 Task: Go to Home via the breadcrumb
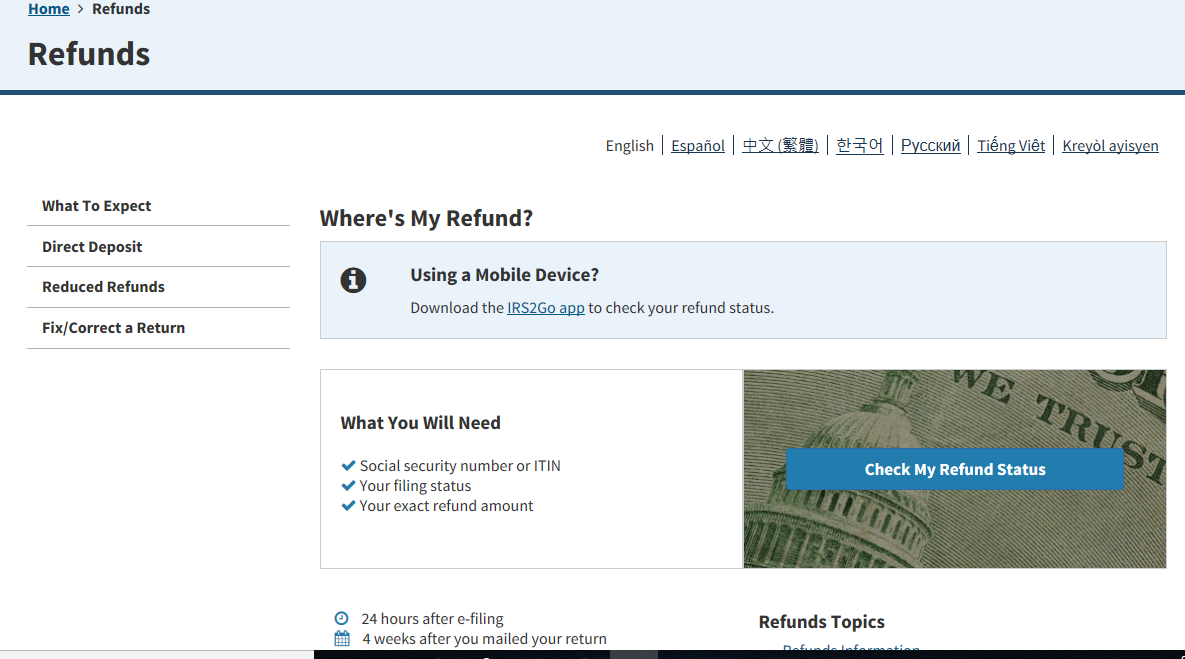[48, 9]
